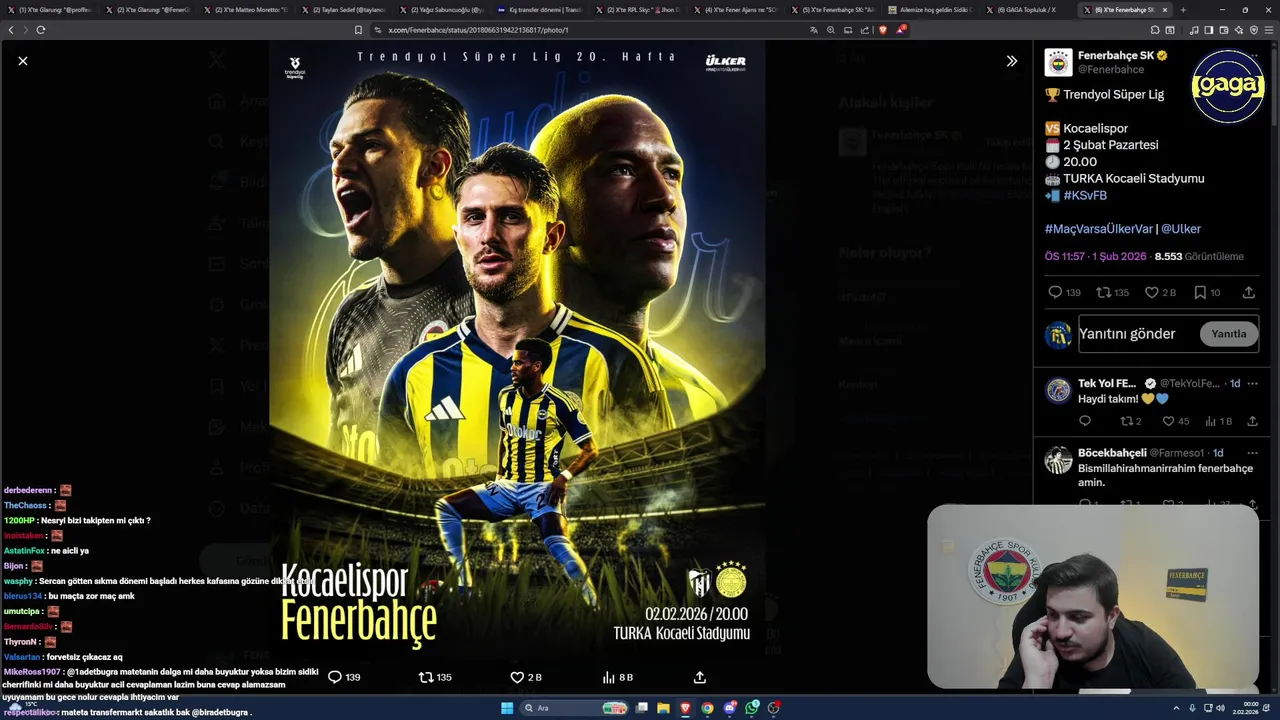Open the #MaçVarsaÜlkerVar hashtag link
Viewport: 1280px width, 720px height.
click(1099, 229)
